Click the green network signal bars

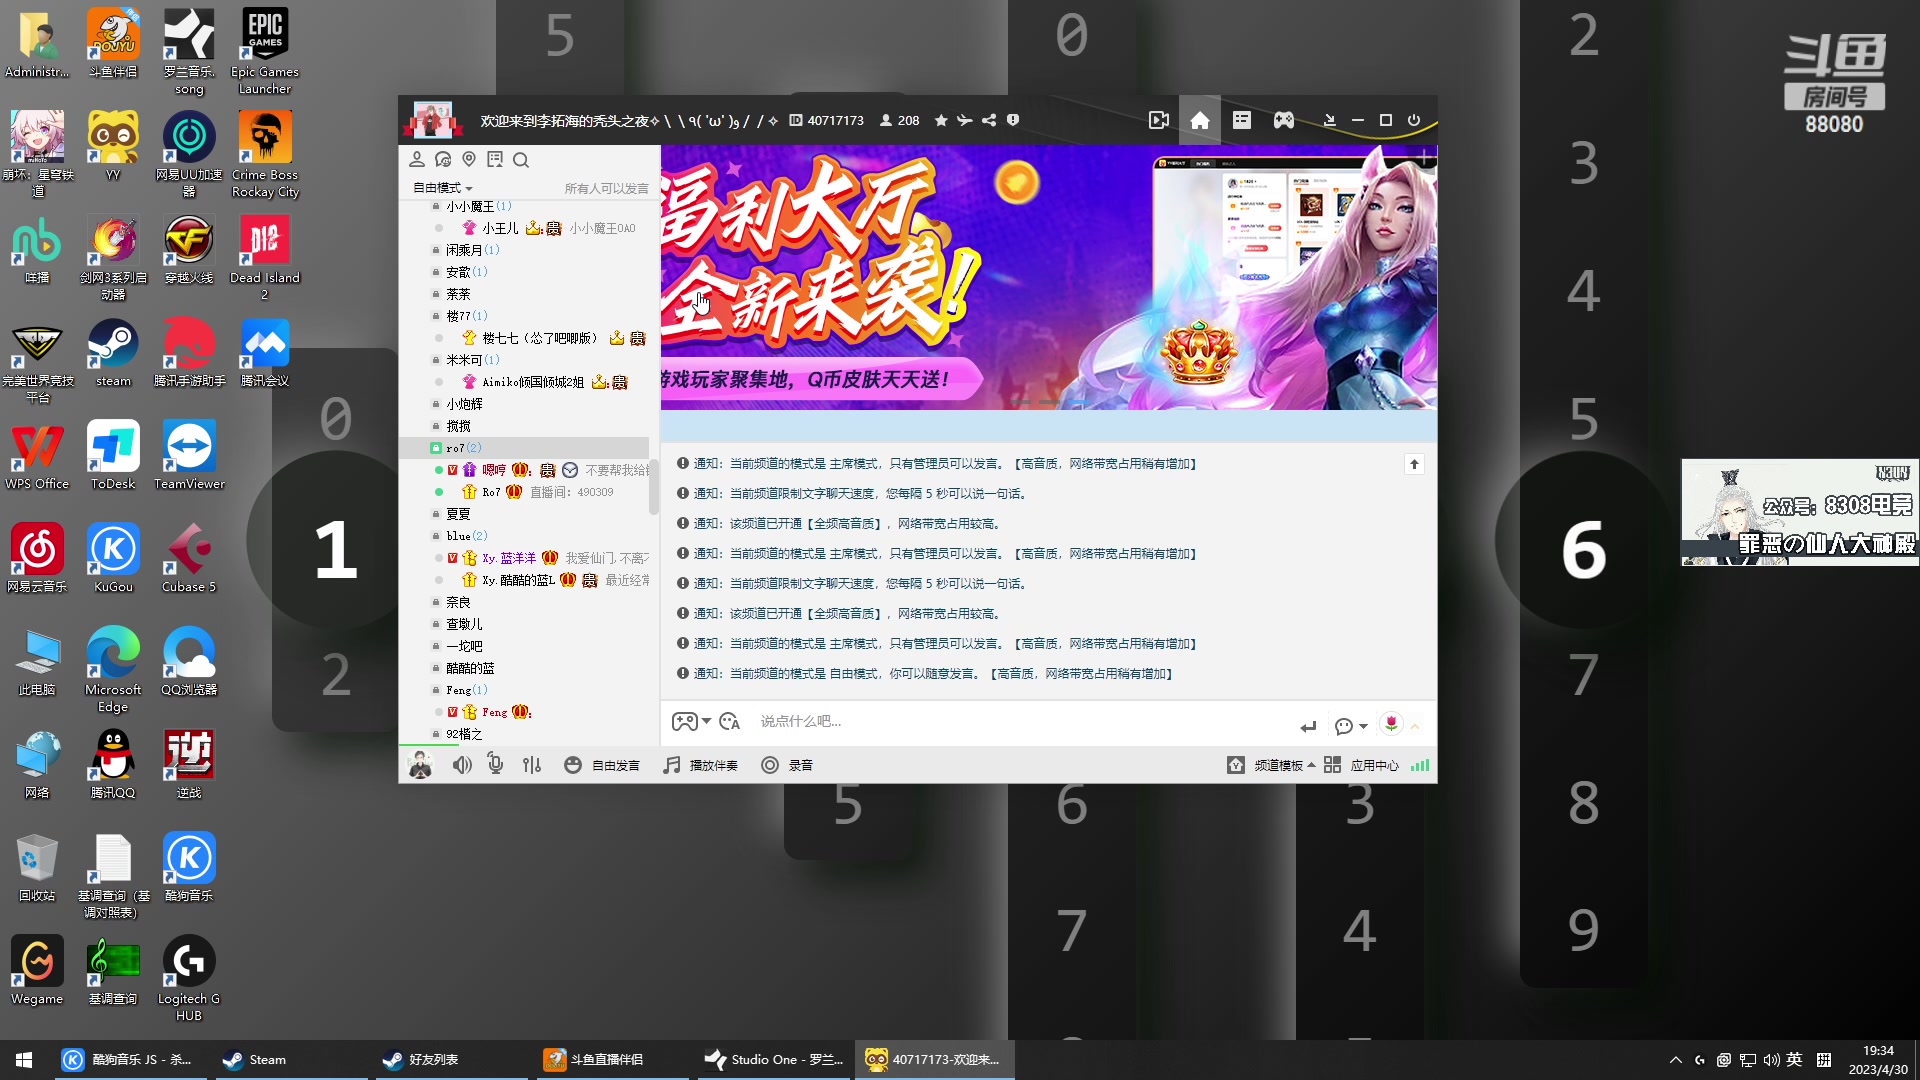1420,764
